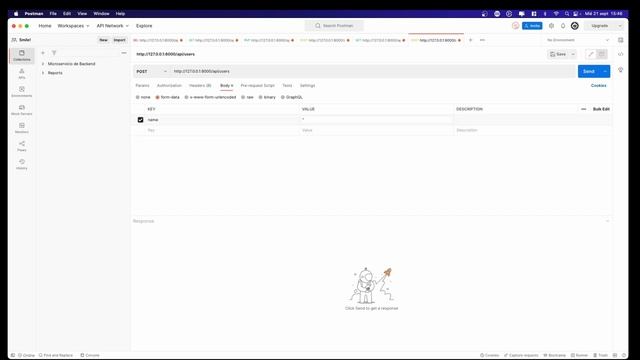Screen dimensions: 640x360
Task: Switch to the Tests tab
Action: [287, 86]
